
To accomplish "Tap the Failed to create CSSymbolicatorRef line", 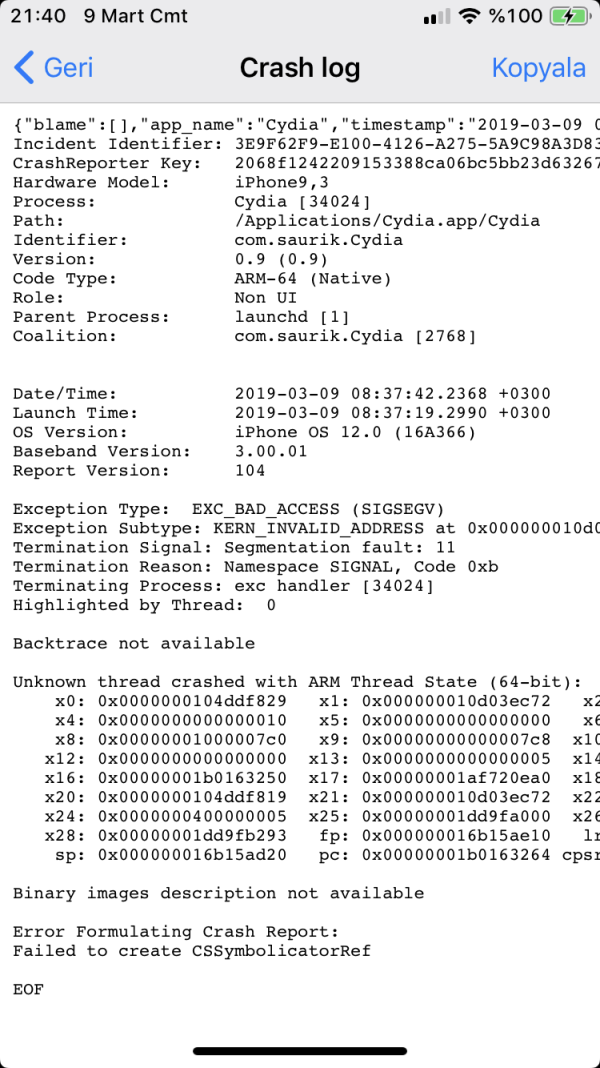I will 192,950.
